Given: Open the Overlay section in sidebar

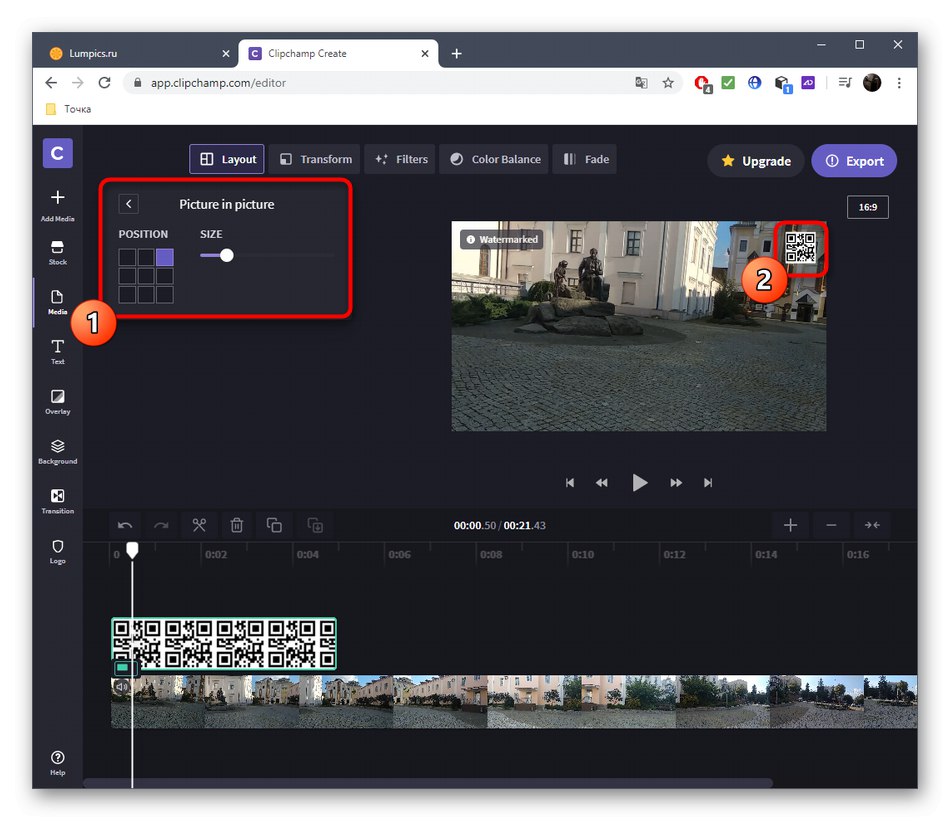Looking at the screenshot, I should click(x=58, y=402).
